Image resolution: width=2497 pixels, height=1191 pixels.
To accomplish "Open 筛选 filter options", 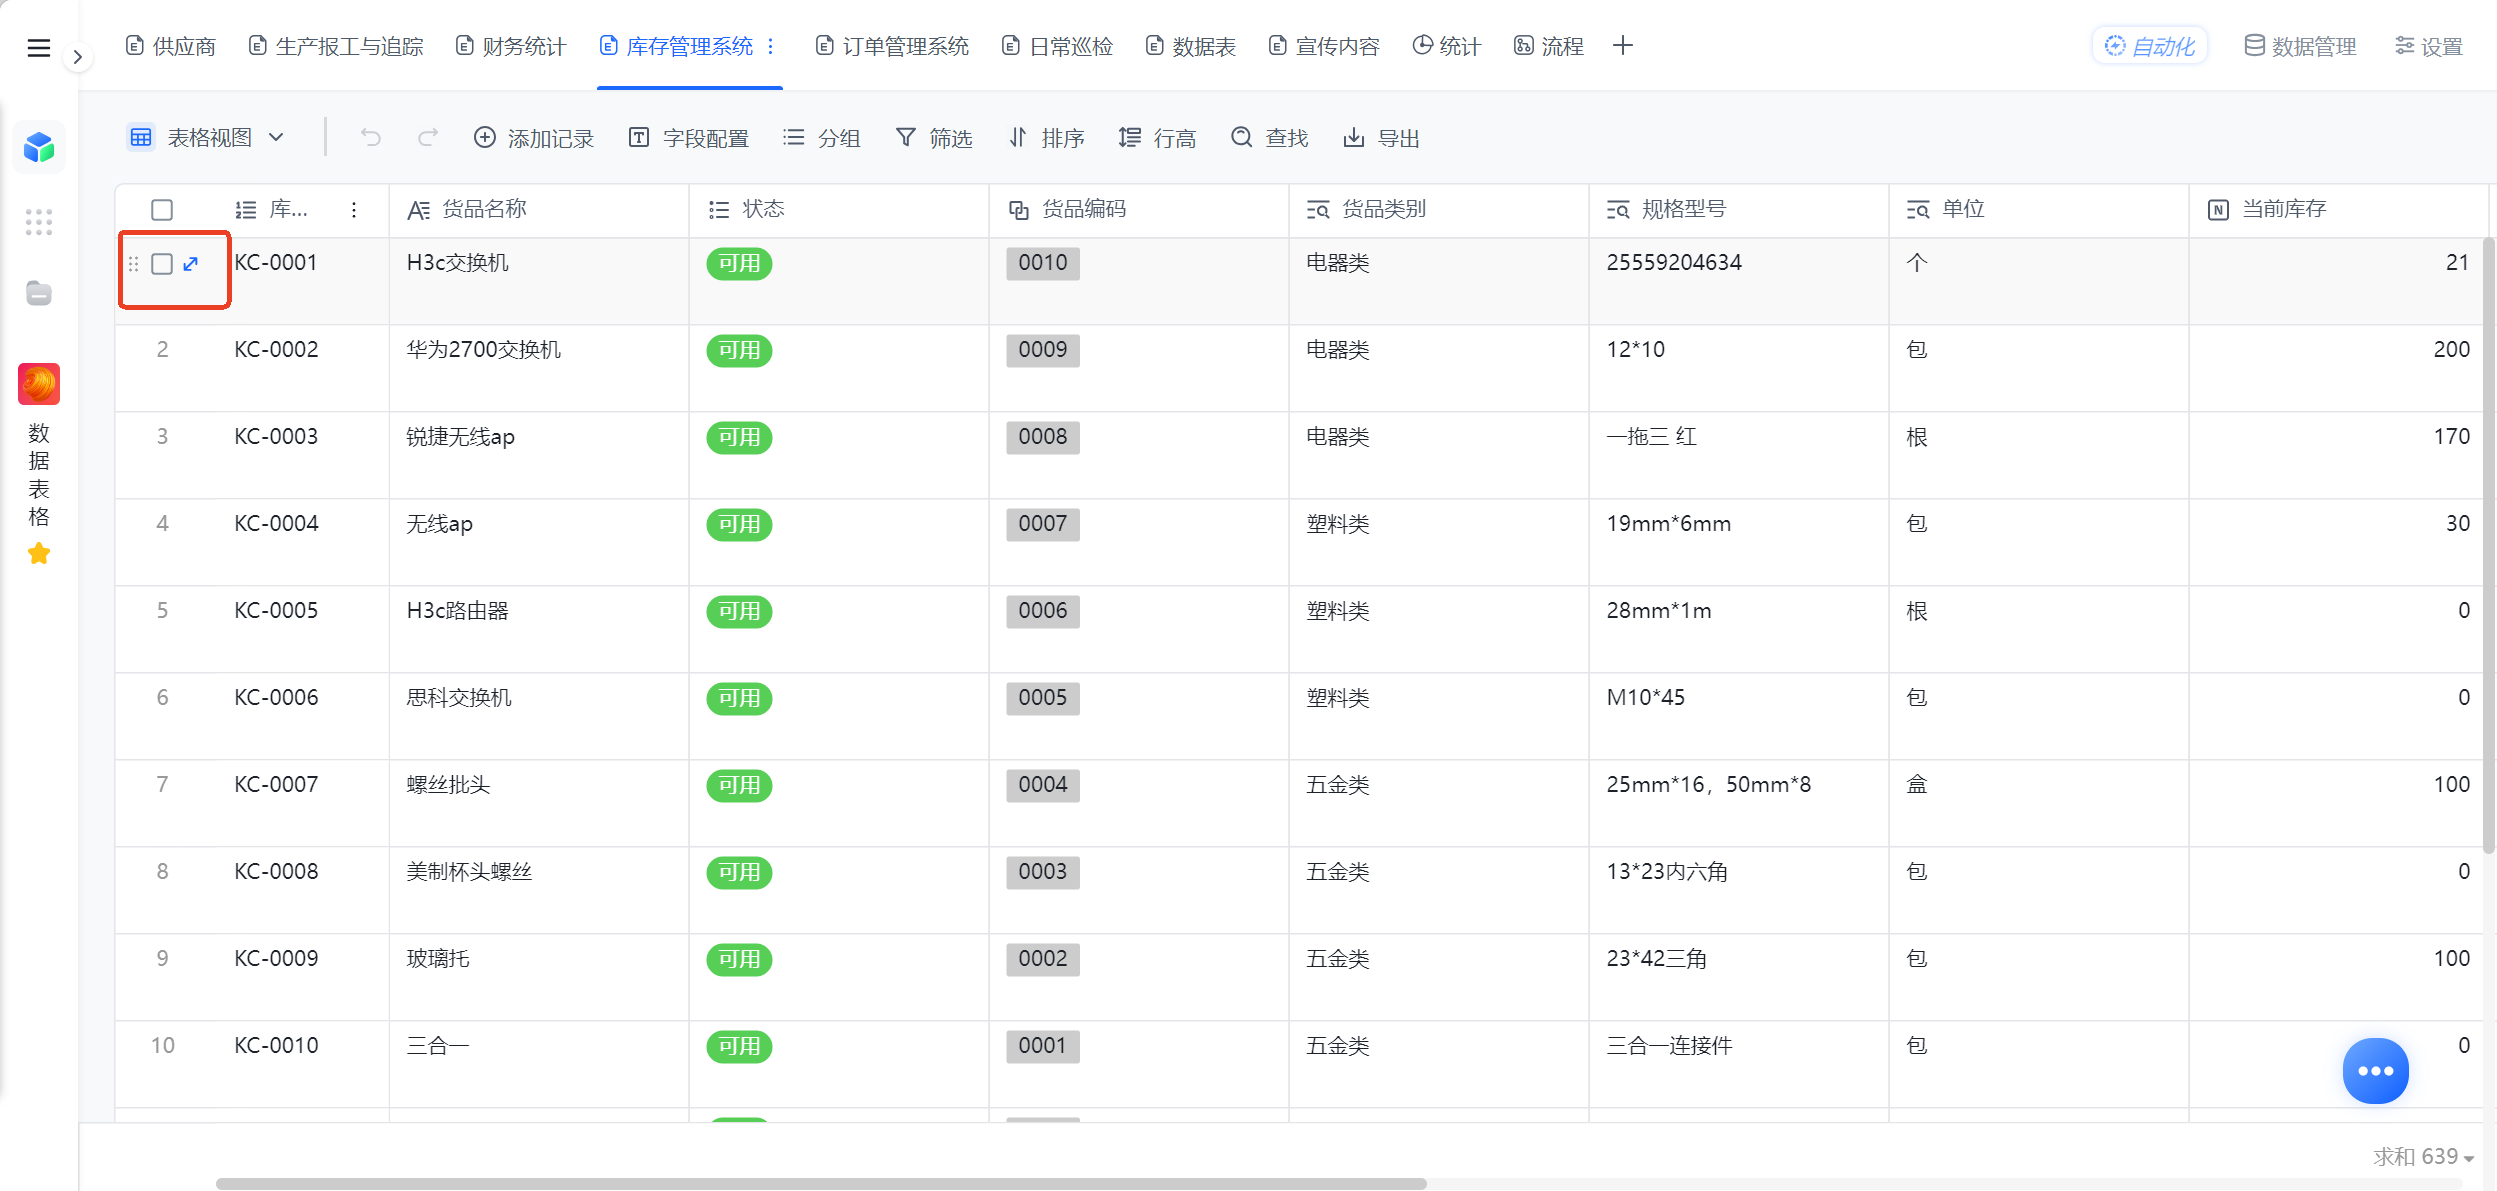I will click(934, 138).
